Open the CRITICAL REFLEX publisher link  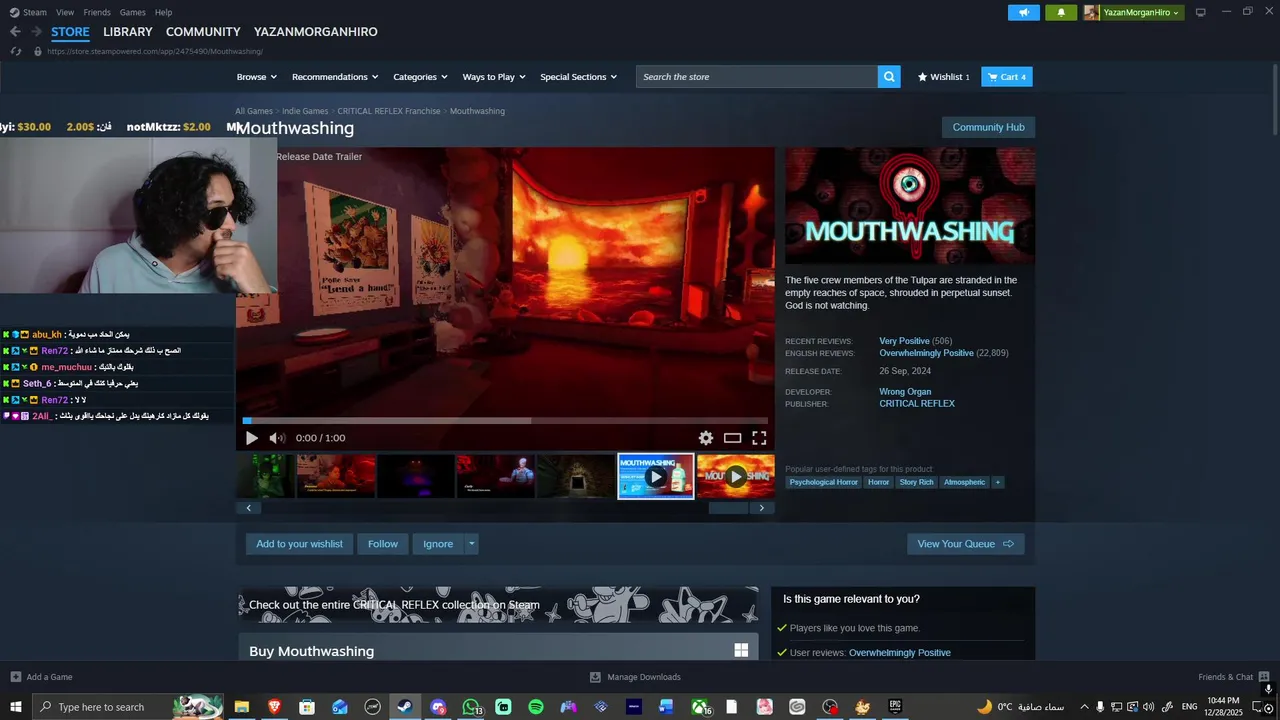click(917, 404)
